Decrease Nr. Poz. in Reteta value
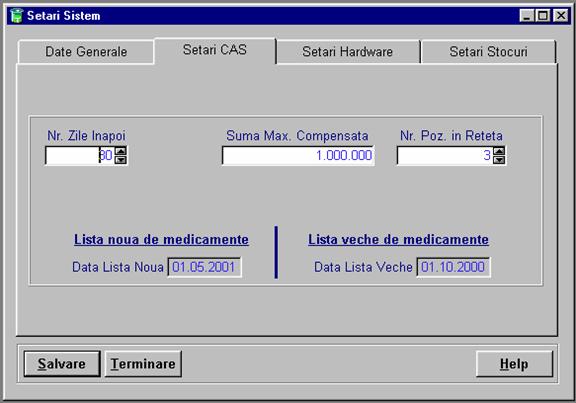The image size is (576, 403). click(x=499, y=160)
